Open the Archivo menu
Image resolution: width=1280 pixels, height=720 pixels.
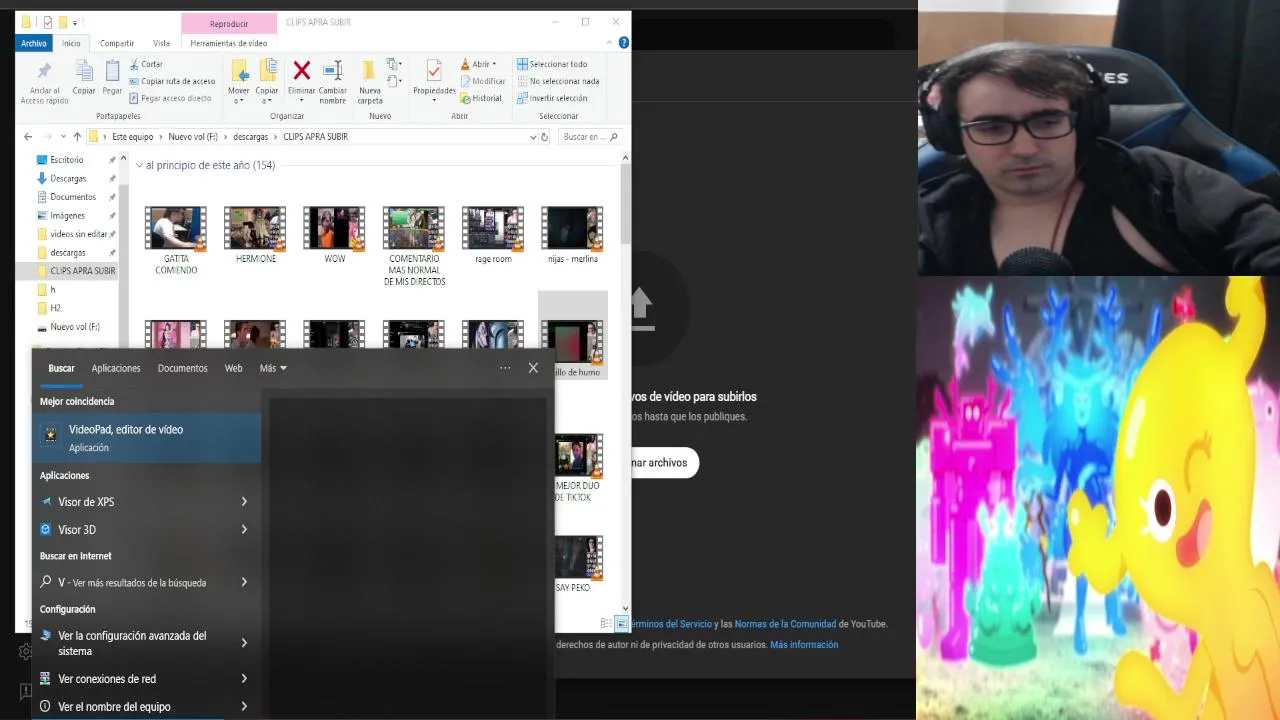34,43
